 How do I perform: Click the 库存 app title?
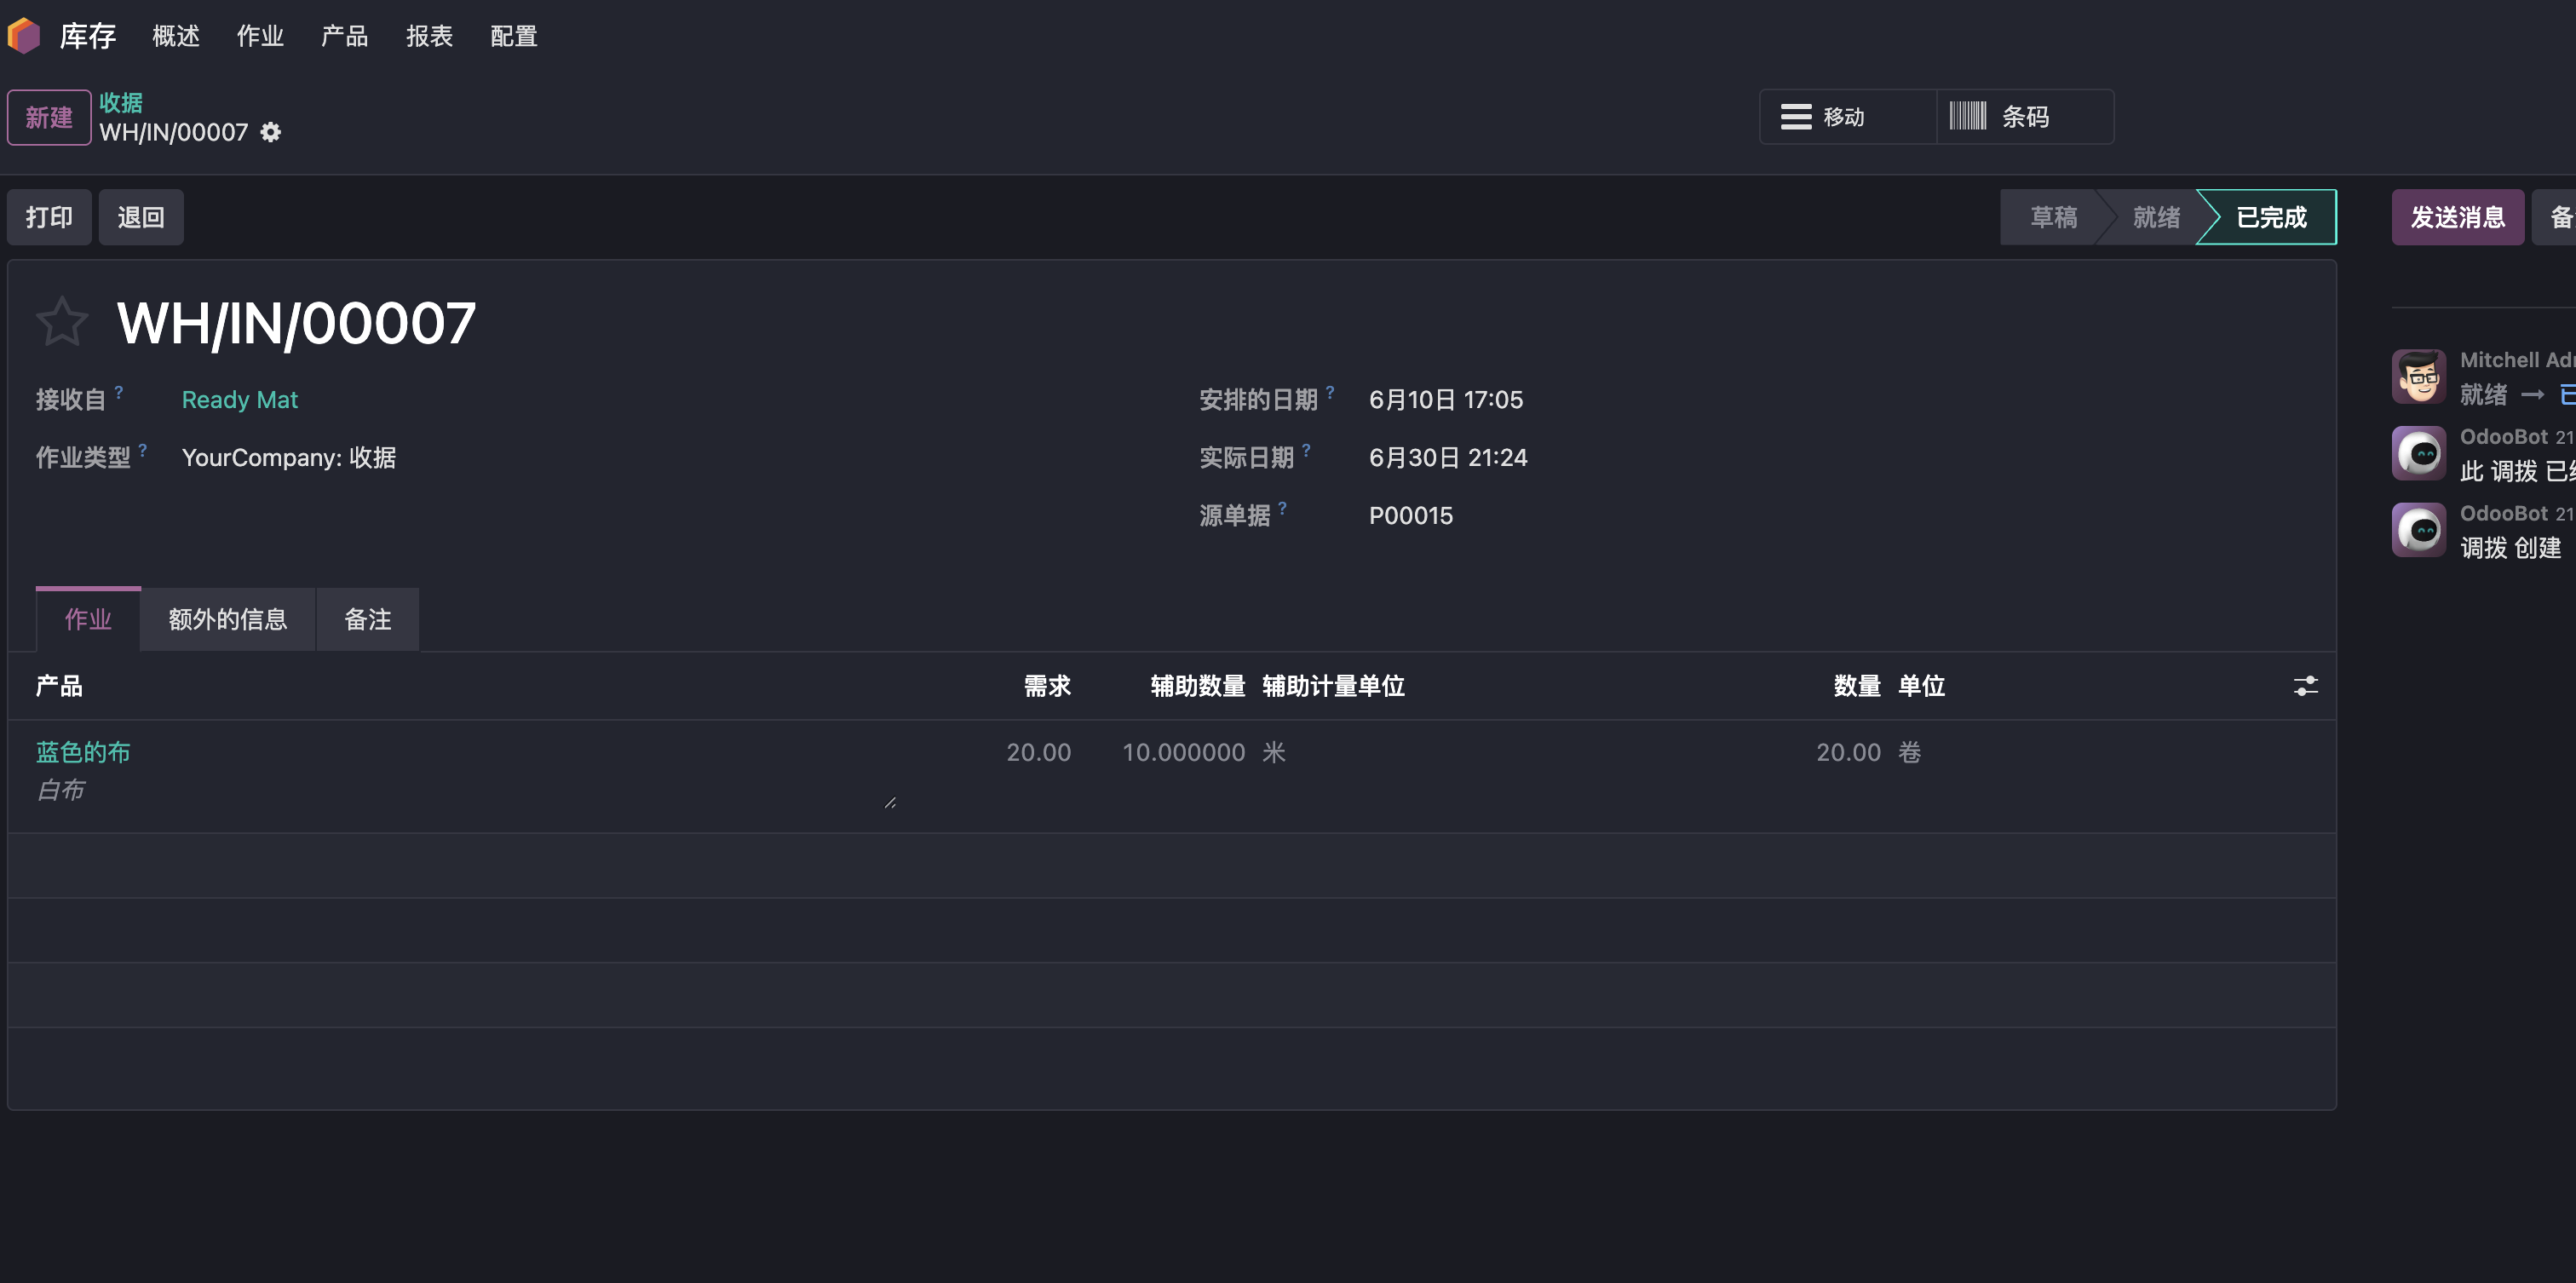[x=88, y=36]
